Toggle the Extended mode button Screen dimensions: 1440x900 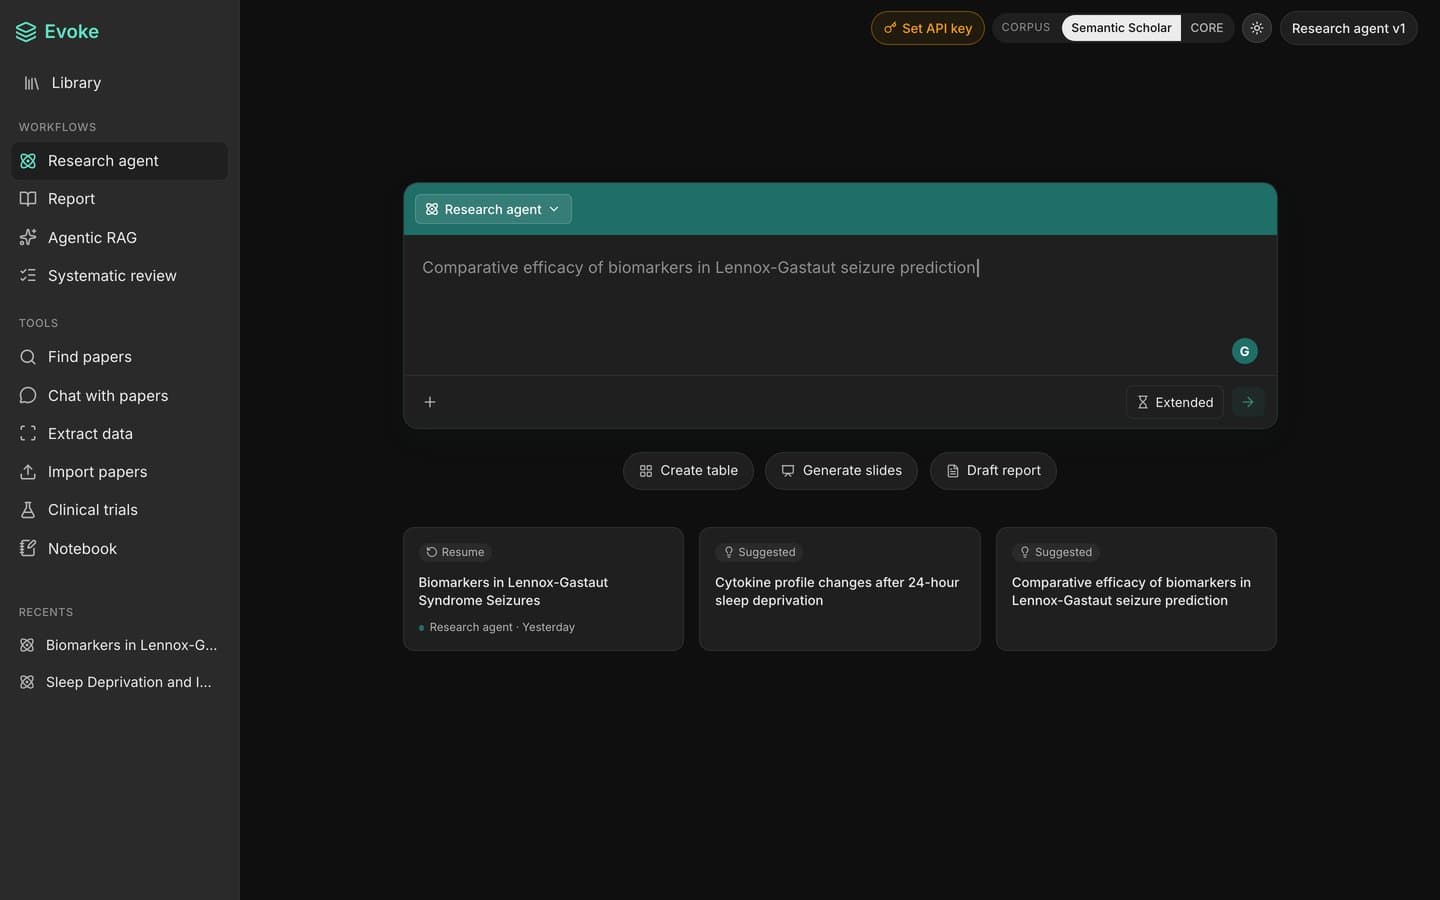point(1175,402)
